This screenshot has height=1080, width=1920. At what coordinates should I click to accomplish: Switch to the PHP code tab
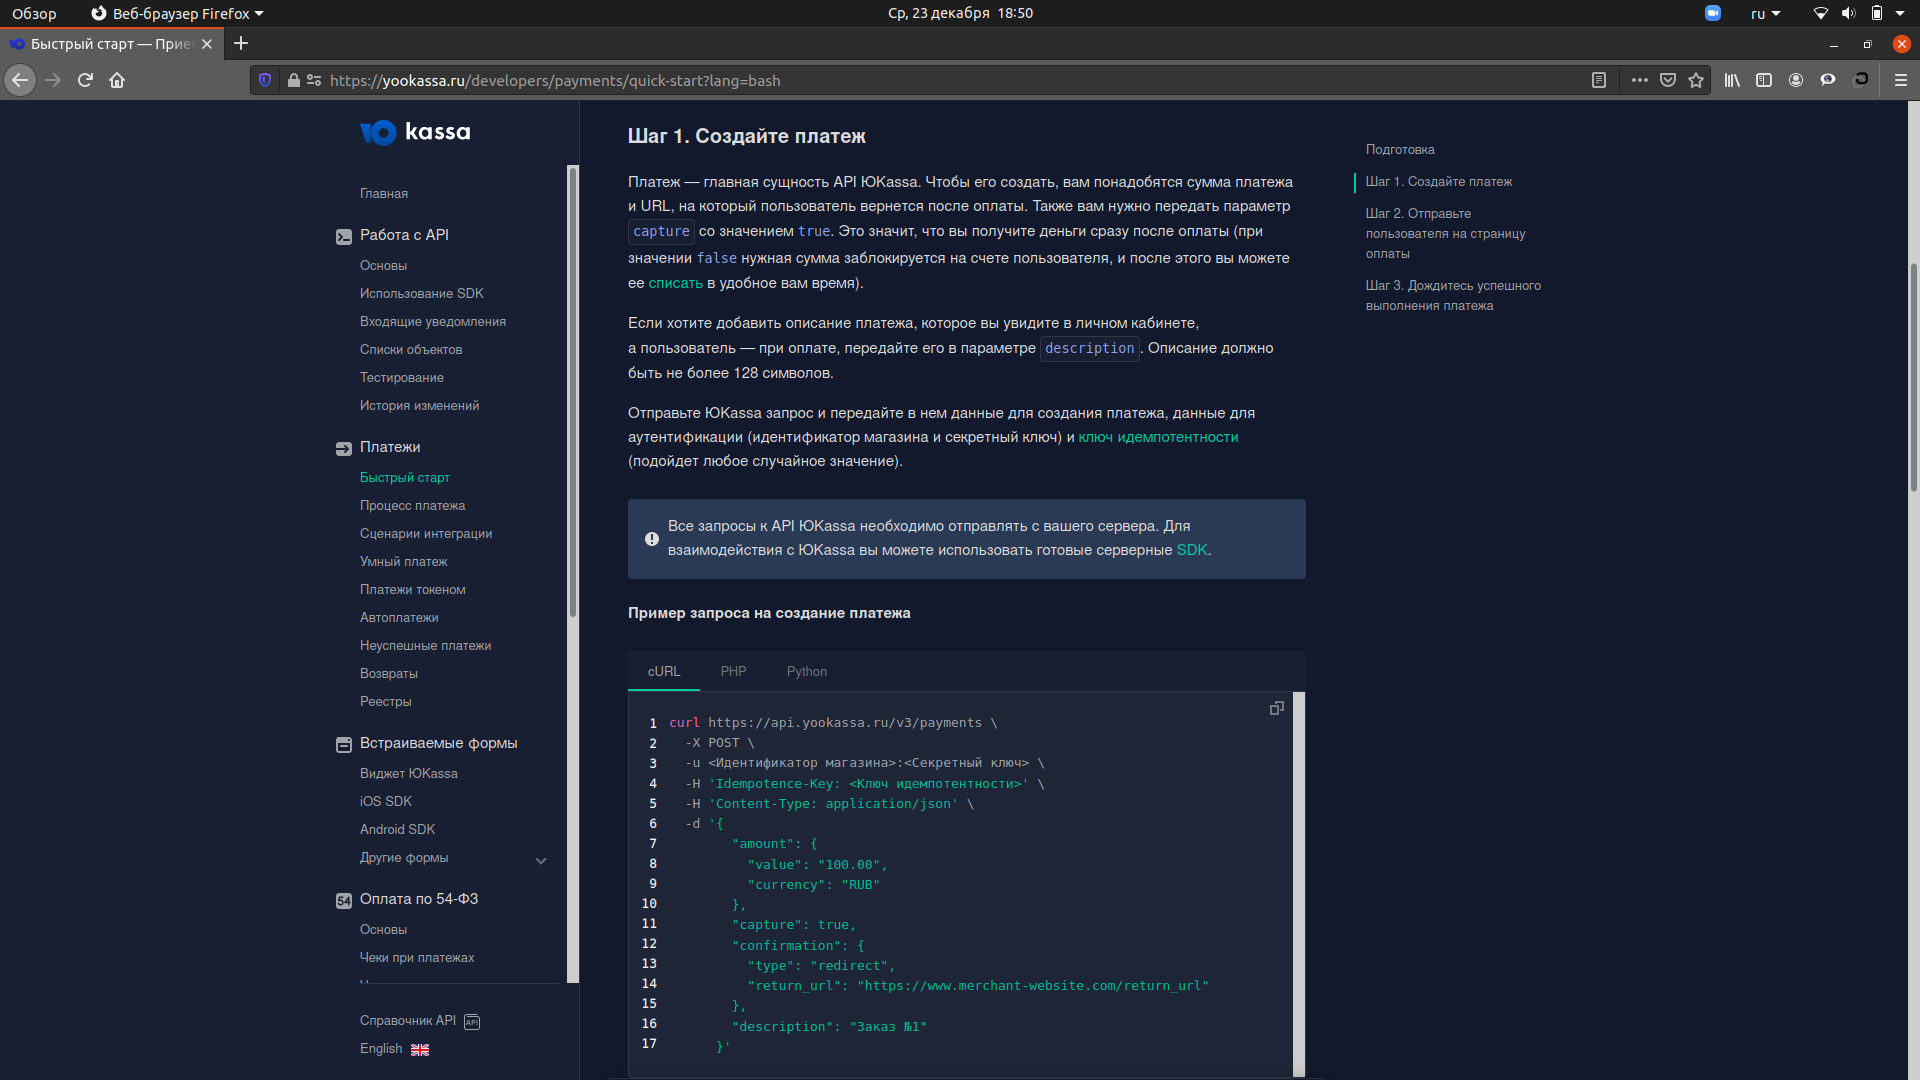(x=733, y=671)
